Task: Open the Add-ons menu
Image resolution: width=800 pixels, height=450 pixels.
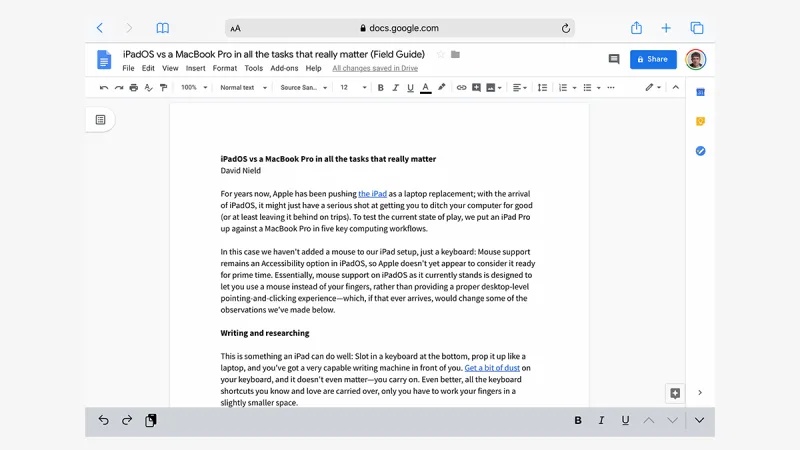Action: 284,68
